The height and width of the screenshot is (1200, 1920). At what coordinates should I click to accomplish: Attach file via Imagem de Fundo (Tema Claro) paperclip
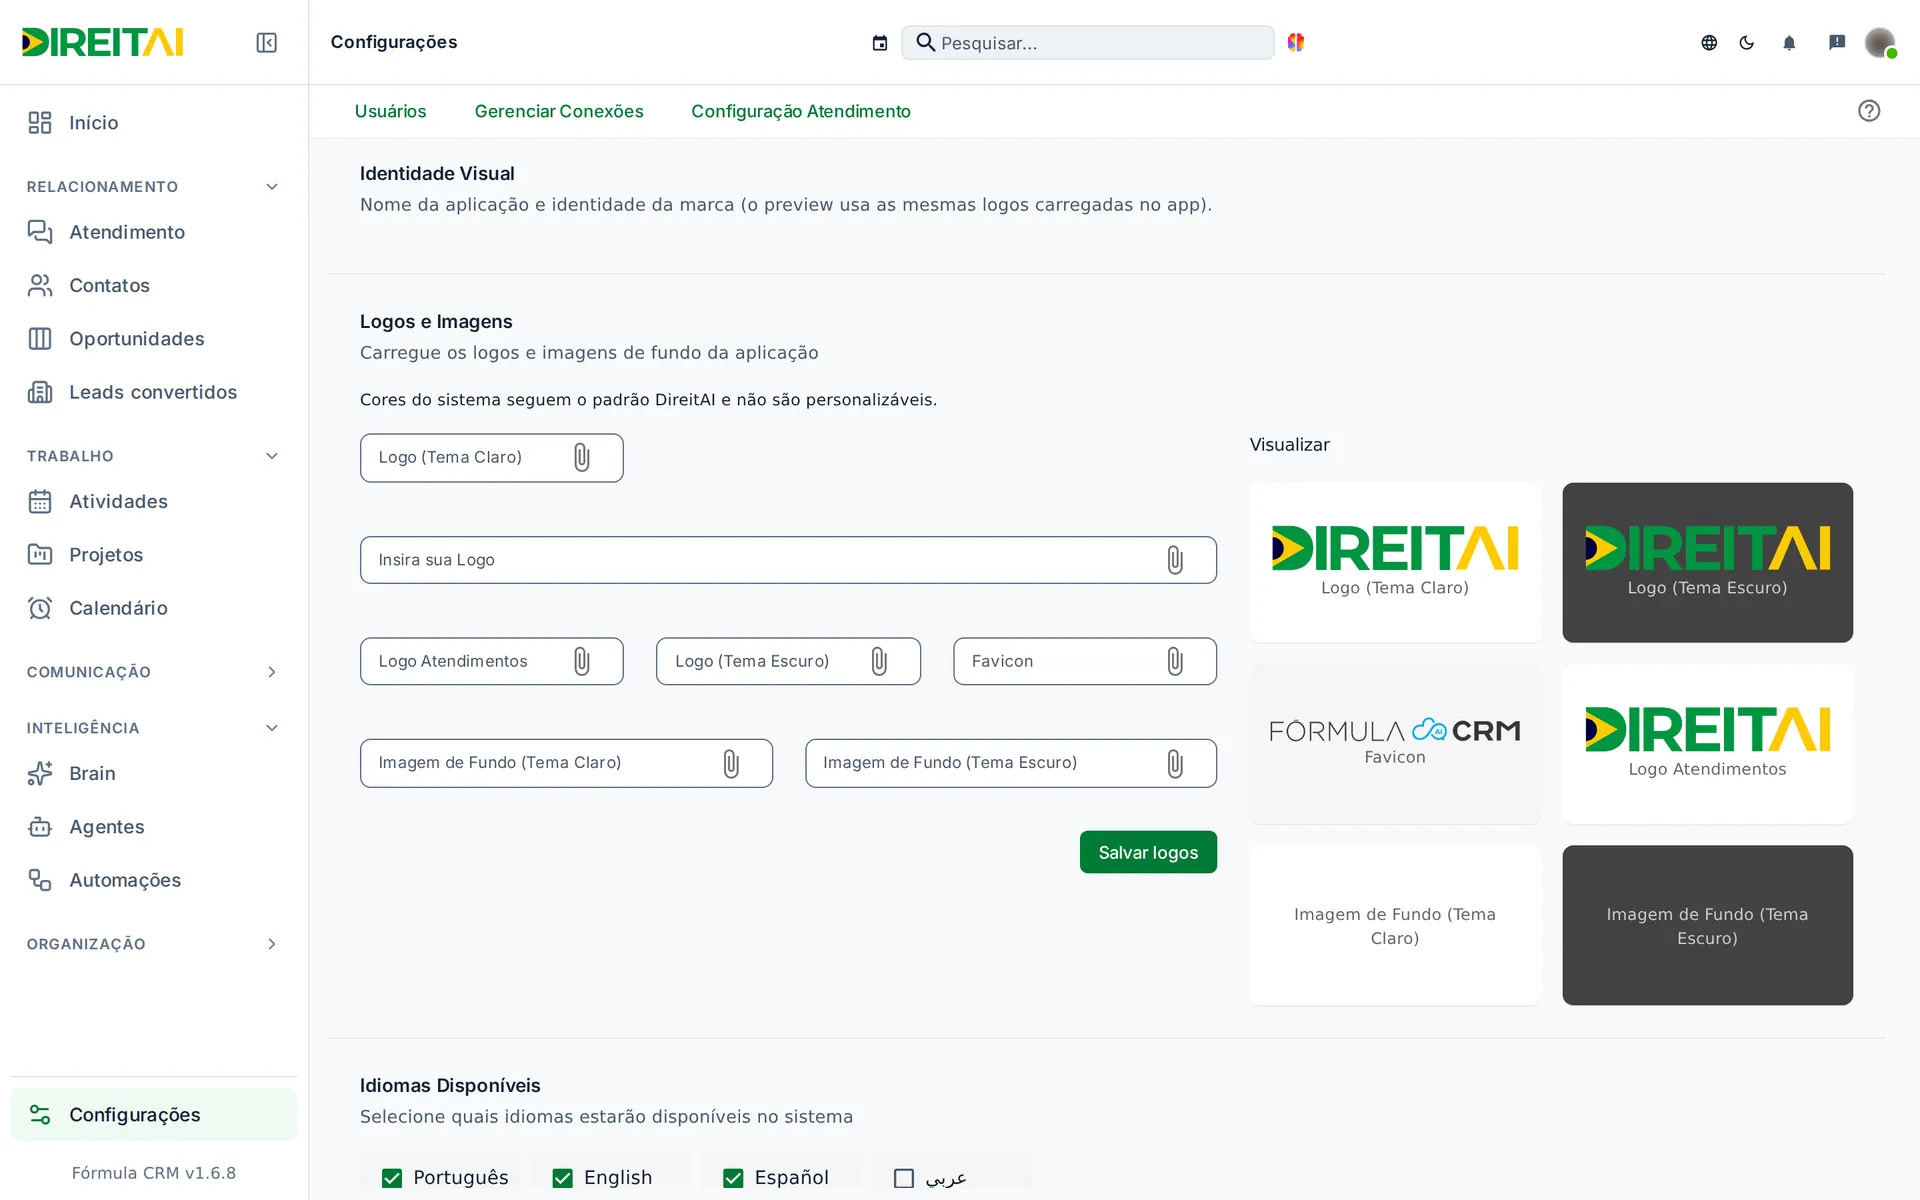coord(731,764)
